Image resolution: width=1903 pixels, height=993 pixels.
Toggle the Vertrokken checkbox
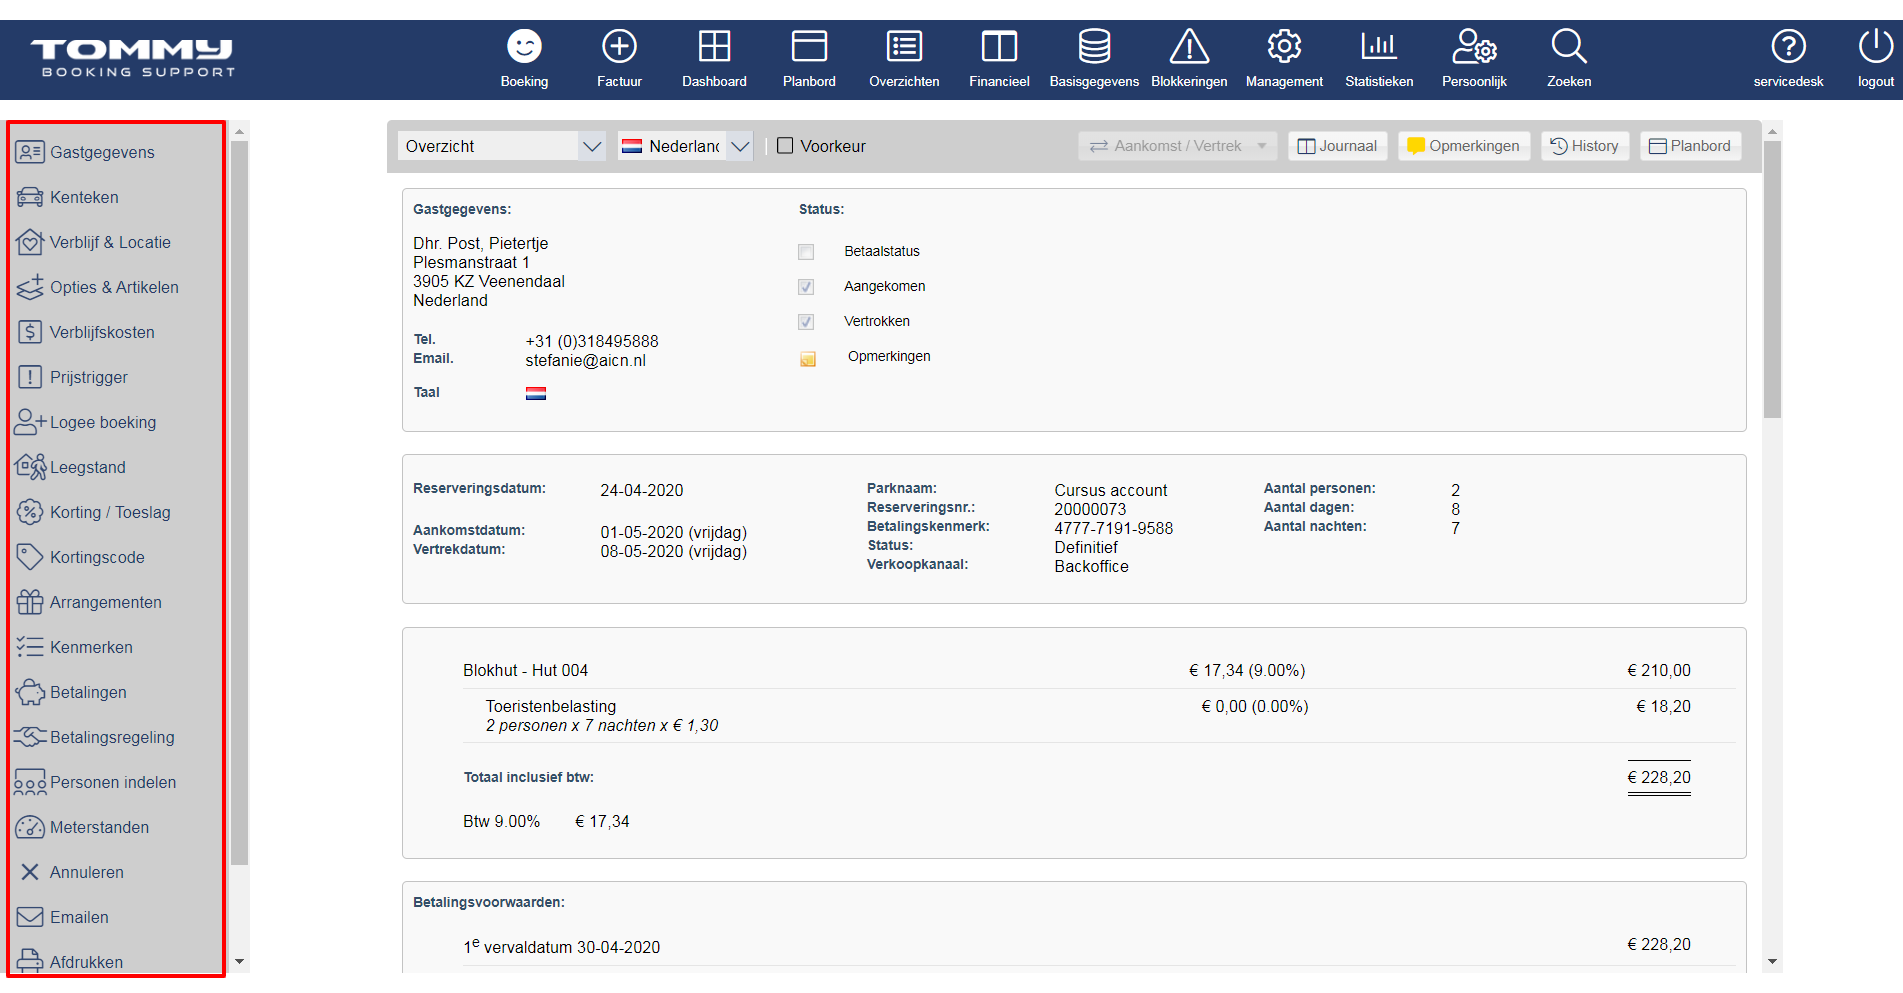tap(806, 322)
